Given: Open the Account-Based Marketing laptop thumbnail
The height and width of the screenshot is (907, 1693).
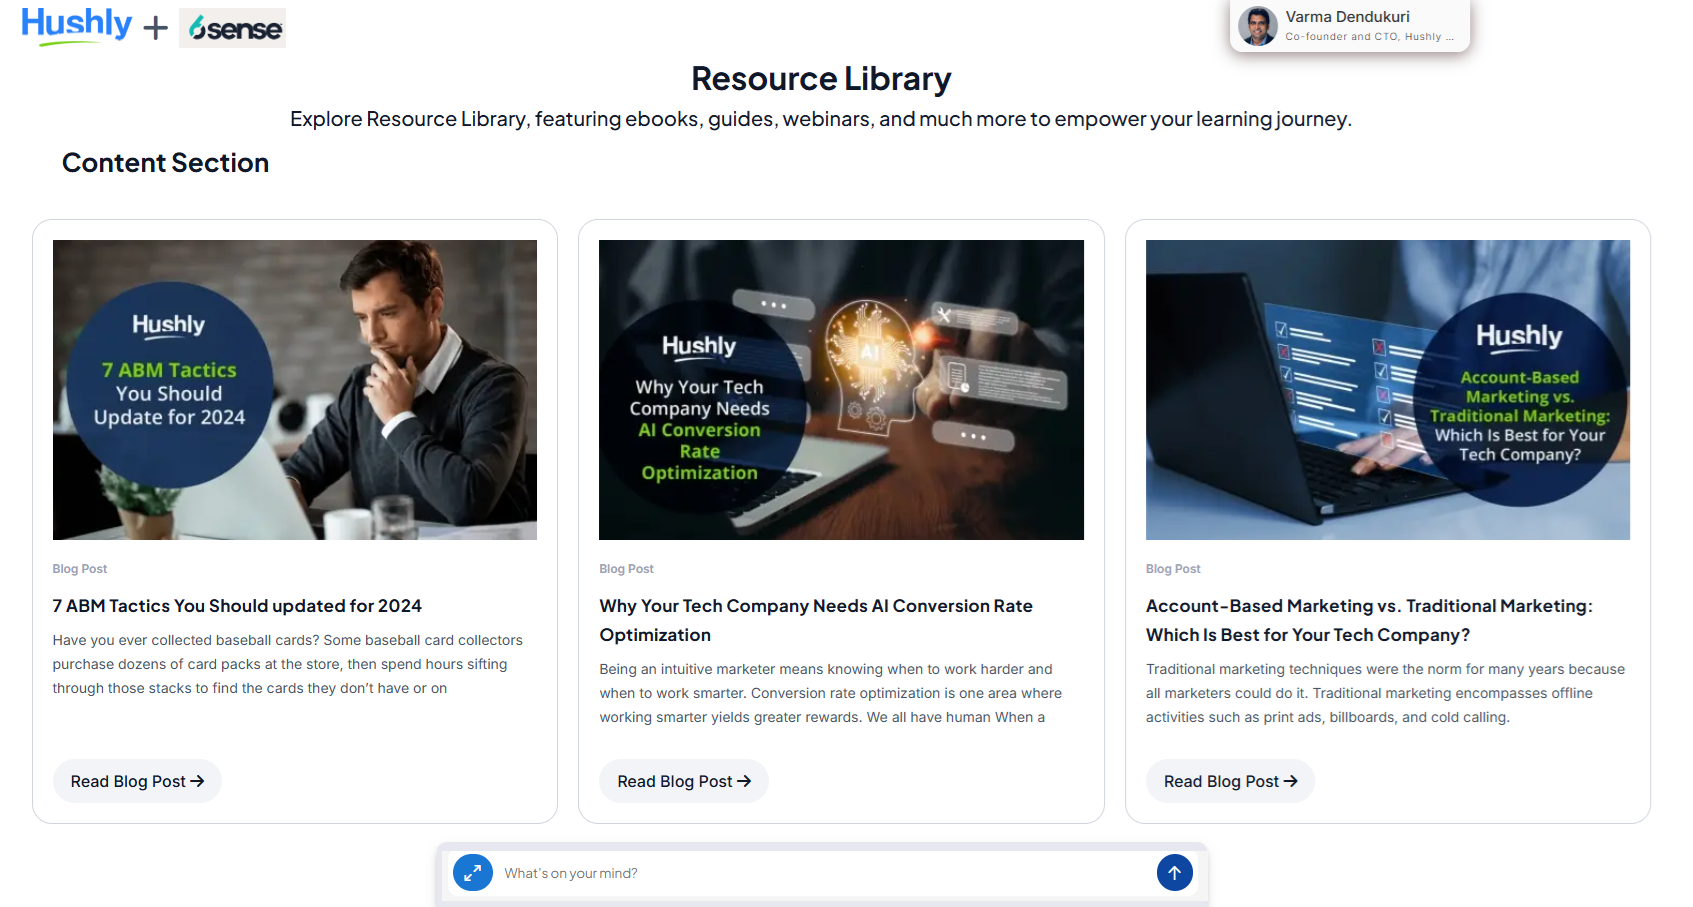Looking at the screenshot, I should (x=1388, y=390).
